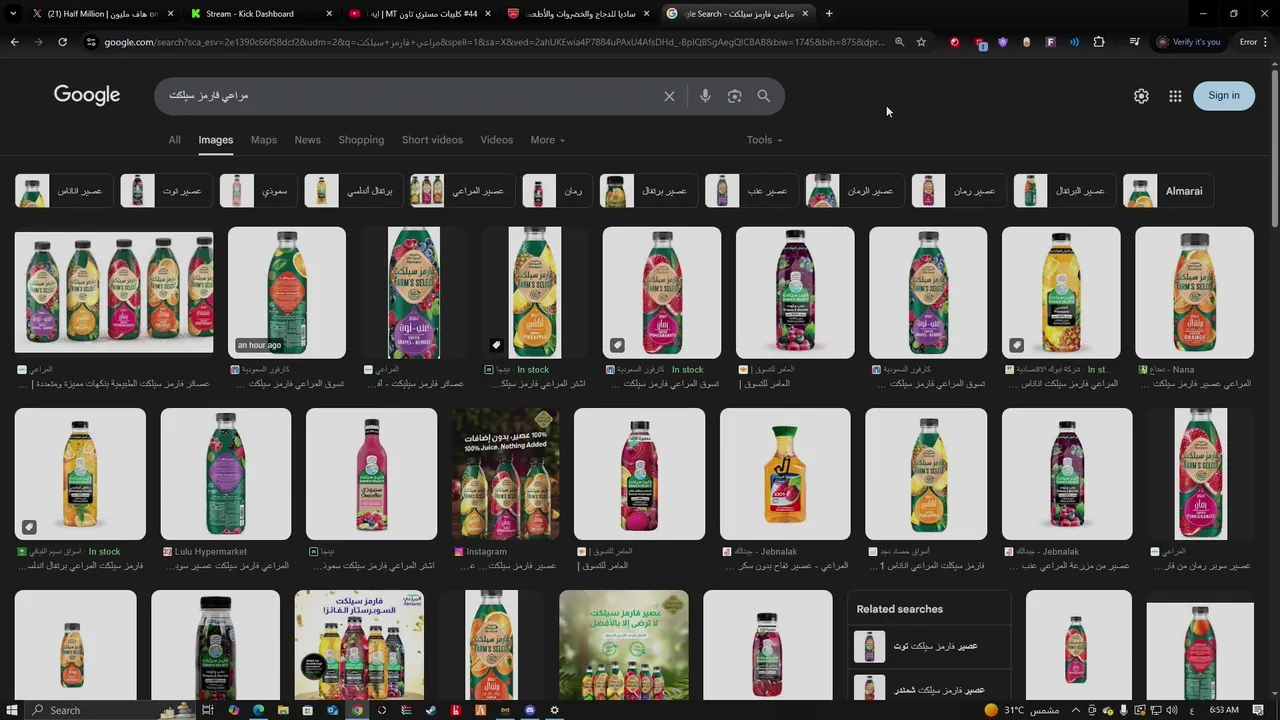Open the Windows Start menu
1280x720 pixels.
(12, 710)
